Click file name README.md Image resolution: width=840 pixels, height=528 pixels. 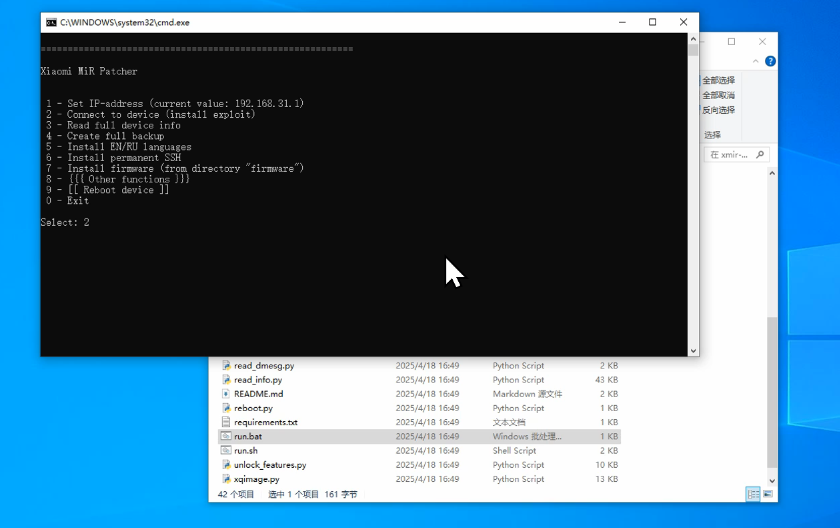[259, 394]
